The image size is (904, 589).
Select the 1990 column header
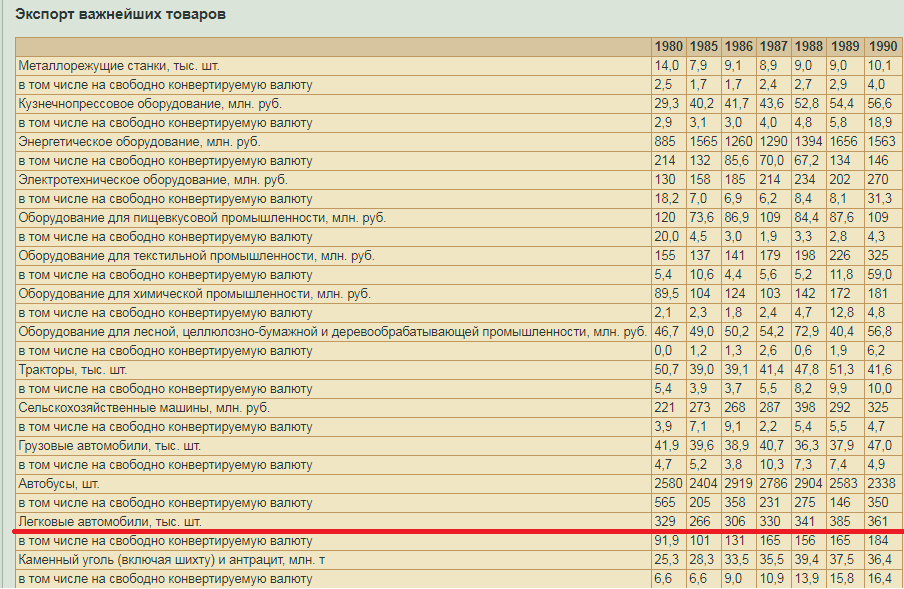pos(882,47)
